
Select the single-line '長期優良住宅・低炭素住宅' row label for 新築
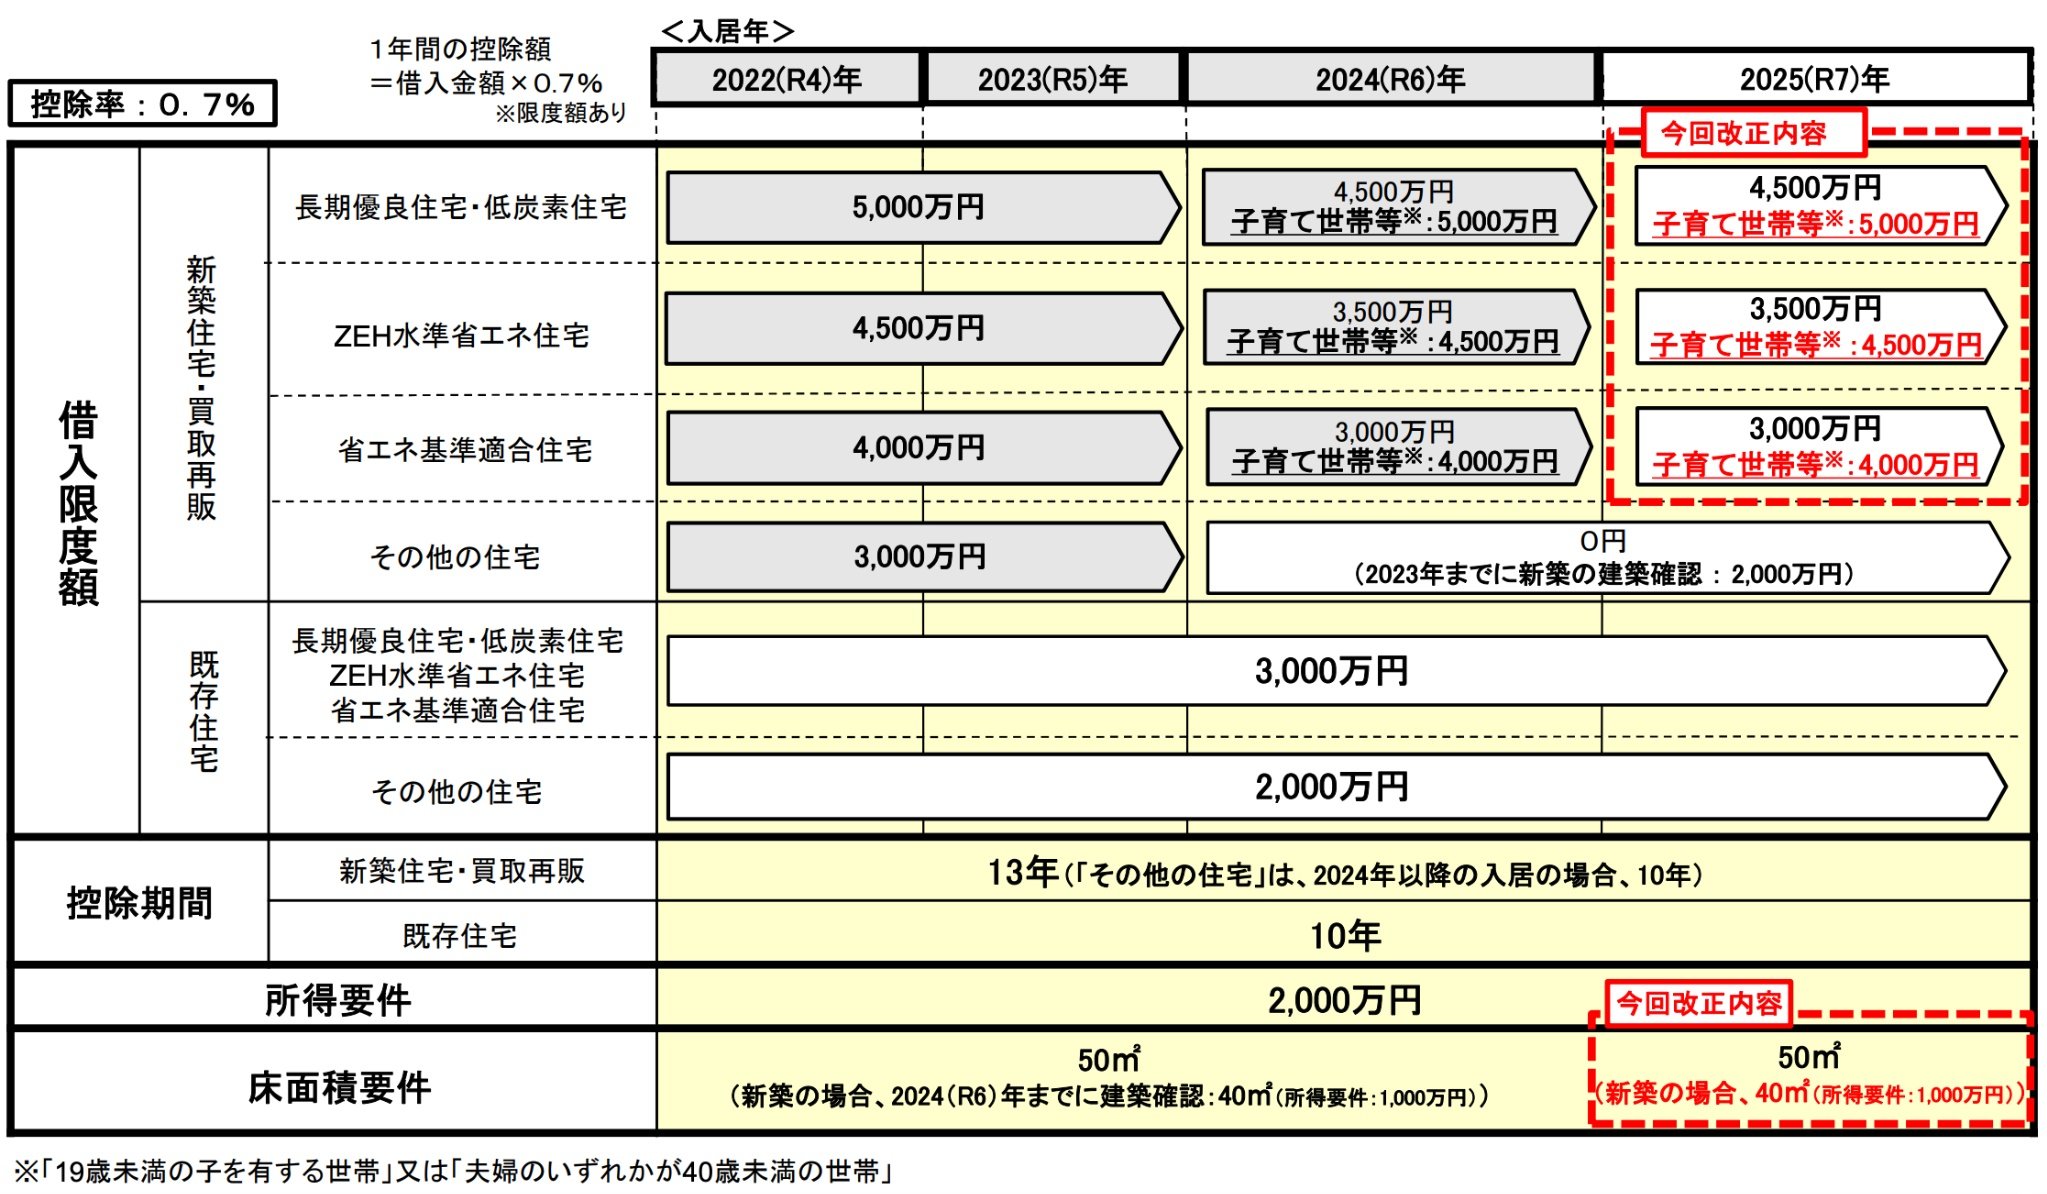tap(461, 207)
